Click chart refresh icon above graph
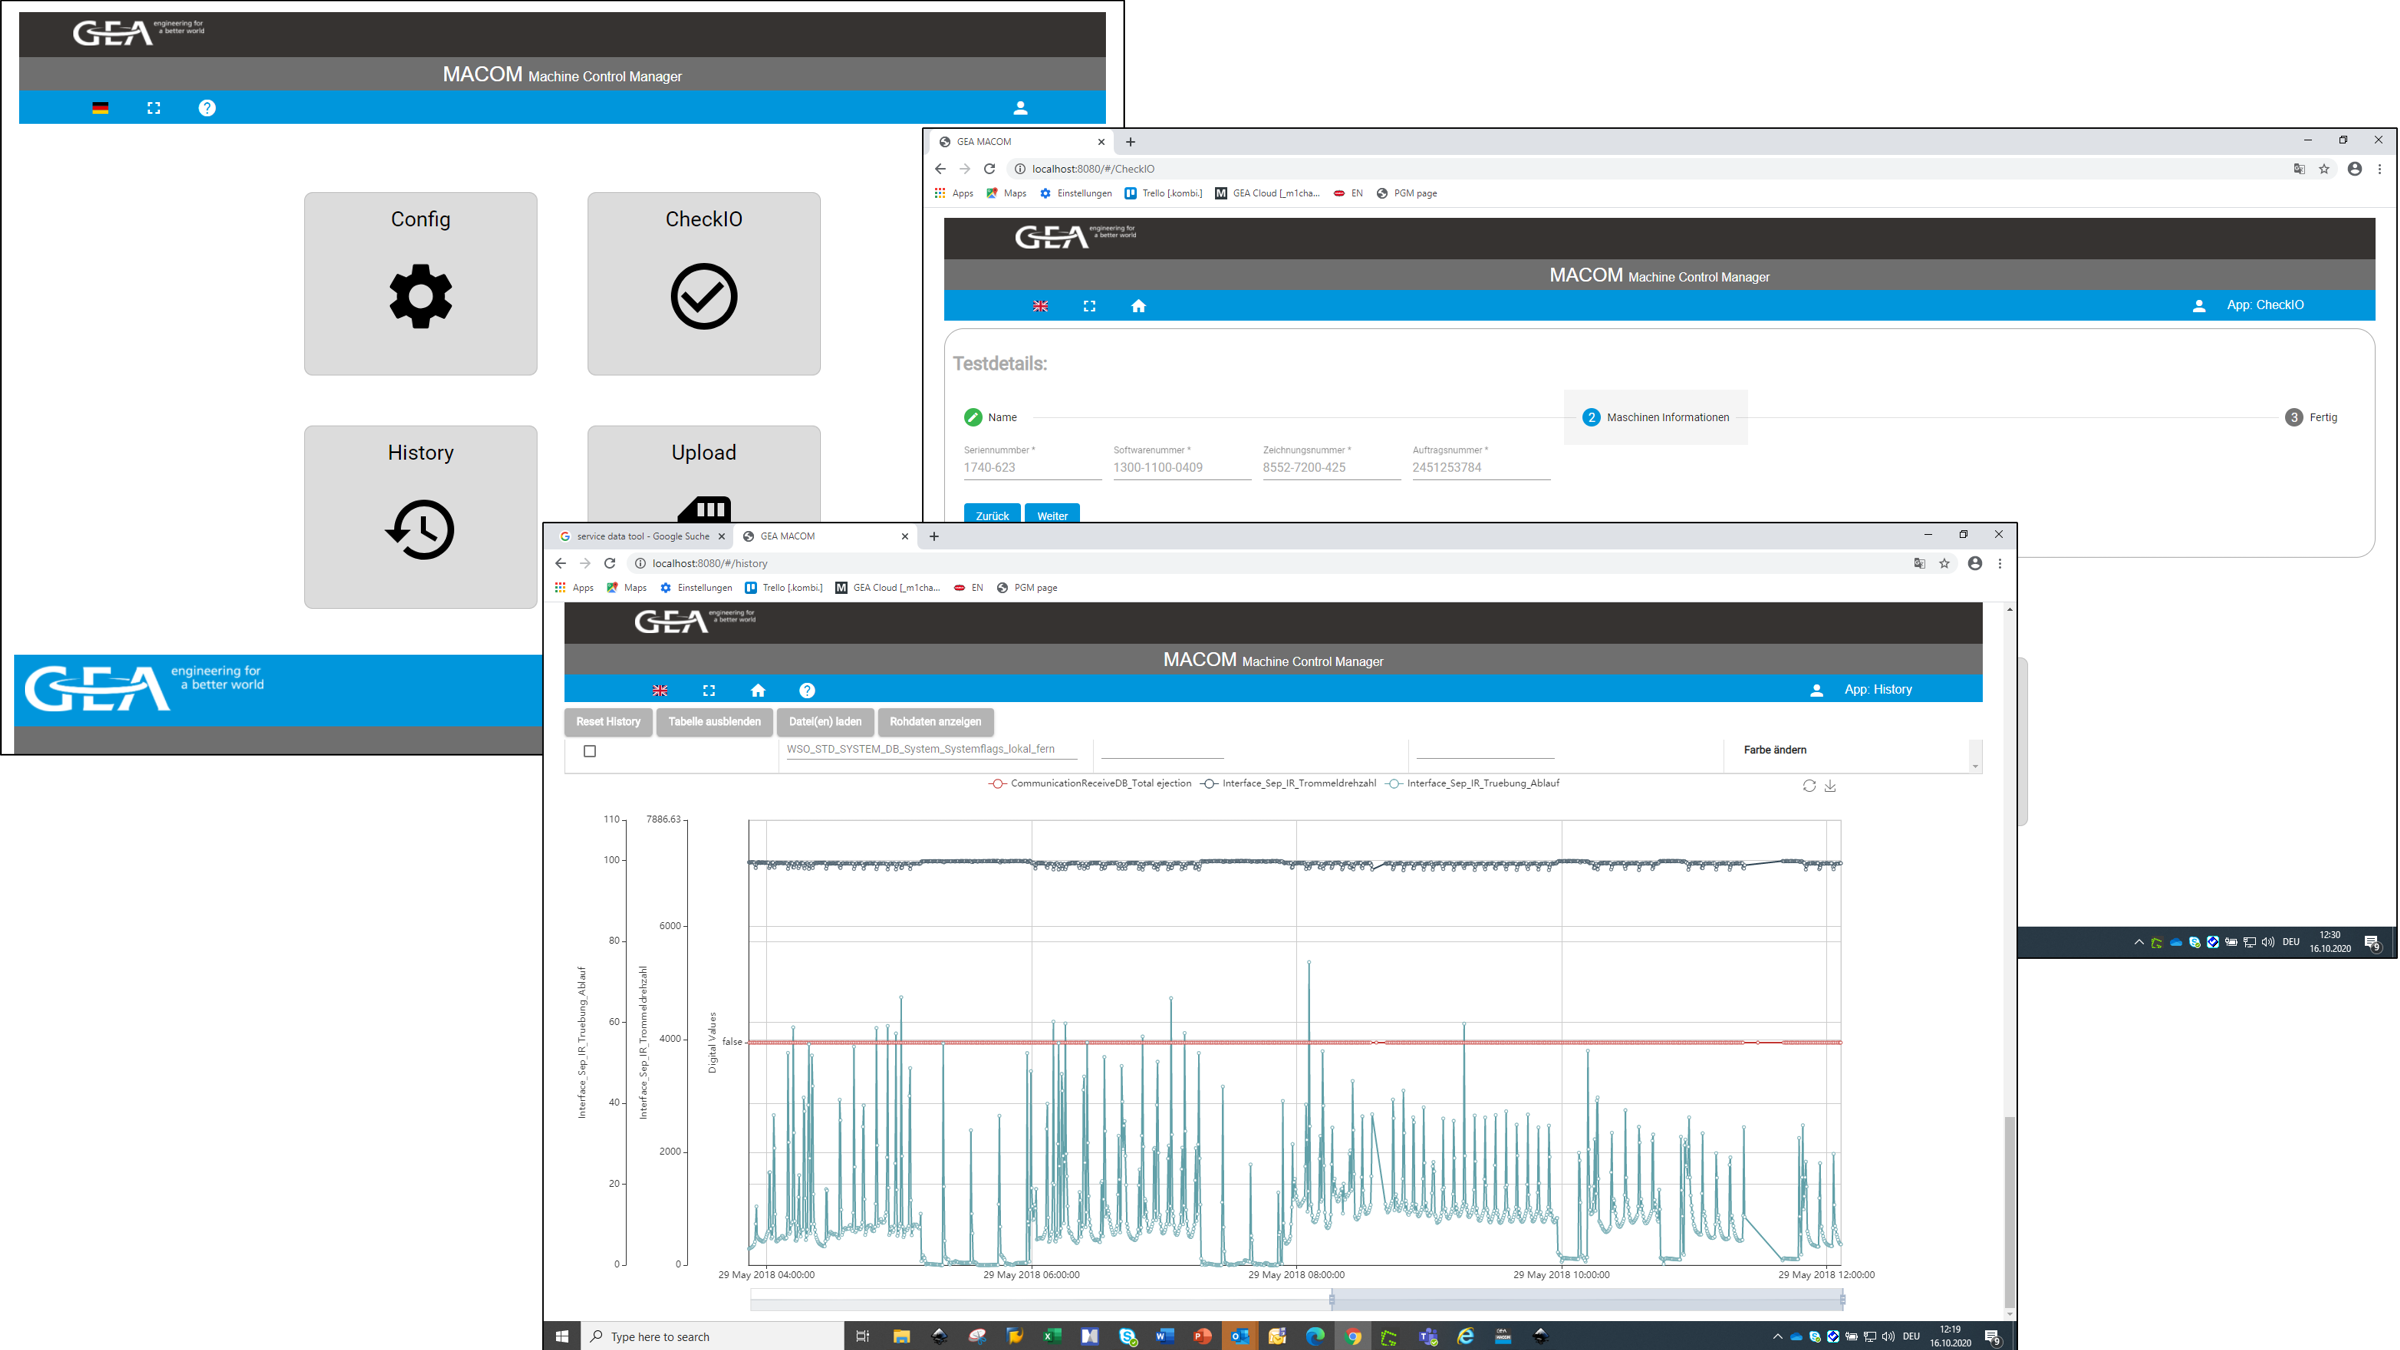This screenshot has height=1350, width=2400. pyautogui.click(x=1809, y=786)
